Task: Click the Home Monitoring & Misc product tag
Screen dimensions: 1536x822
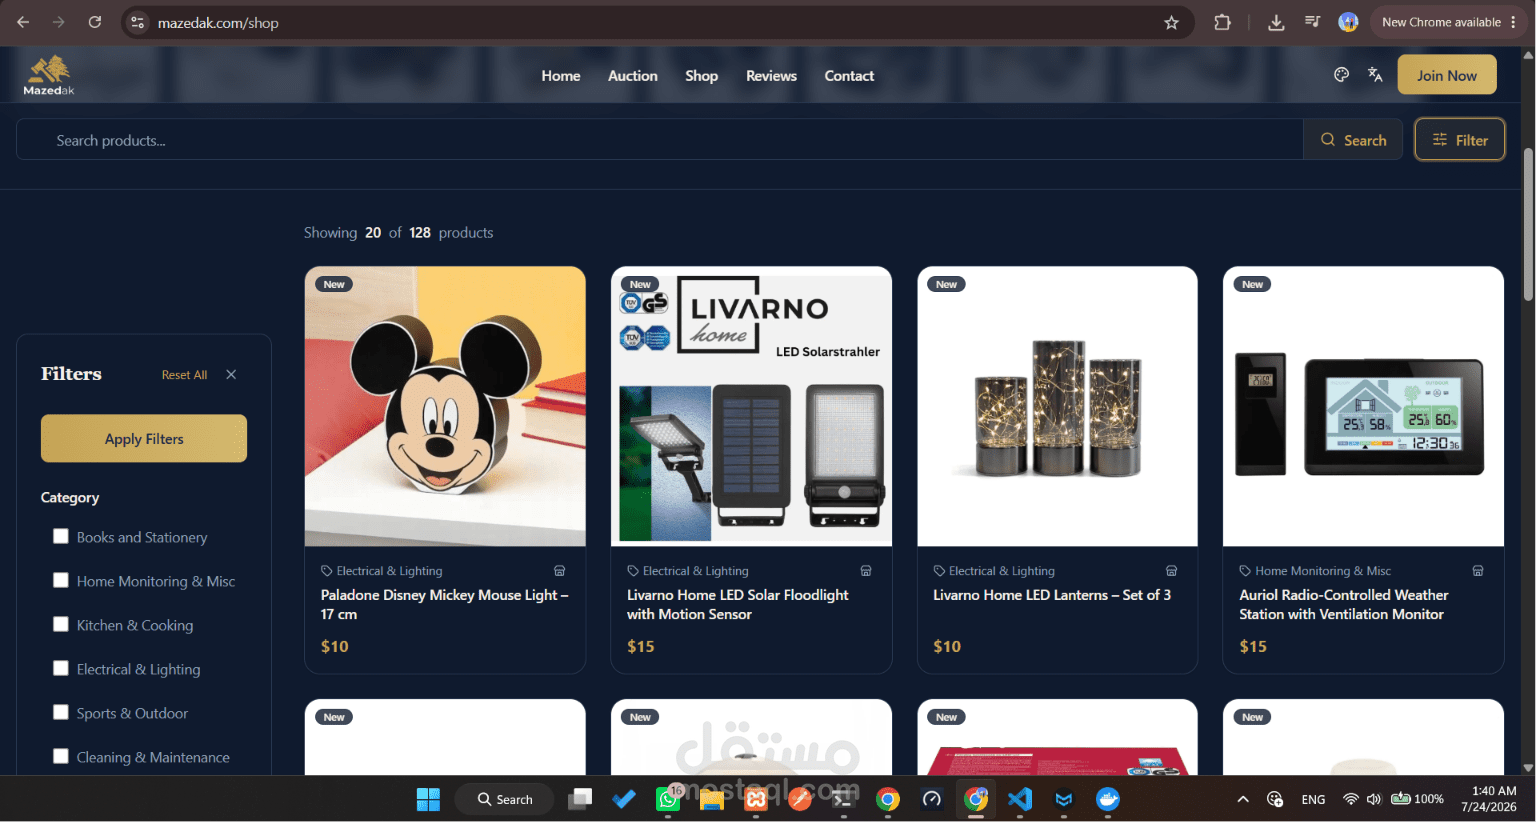Action: point(1315,571)
